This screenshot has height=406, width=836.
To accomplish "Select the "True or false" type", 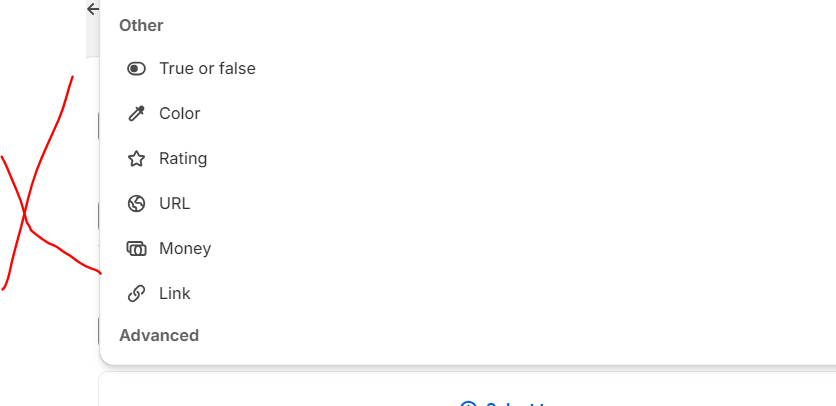I will 207,69.
